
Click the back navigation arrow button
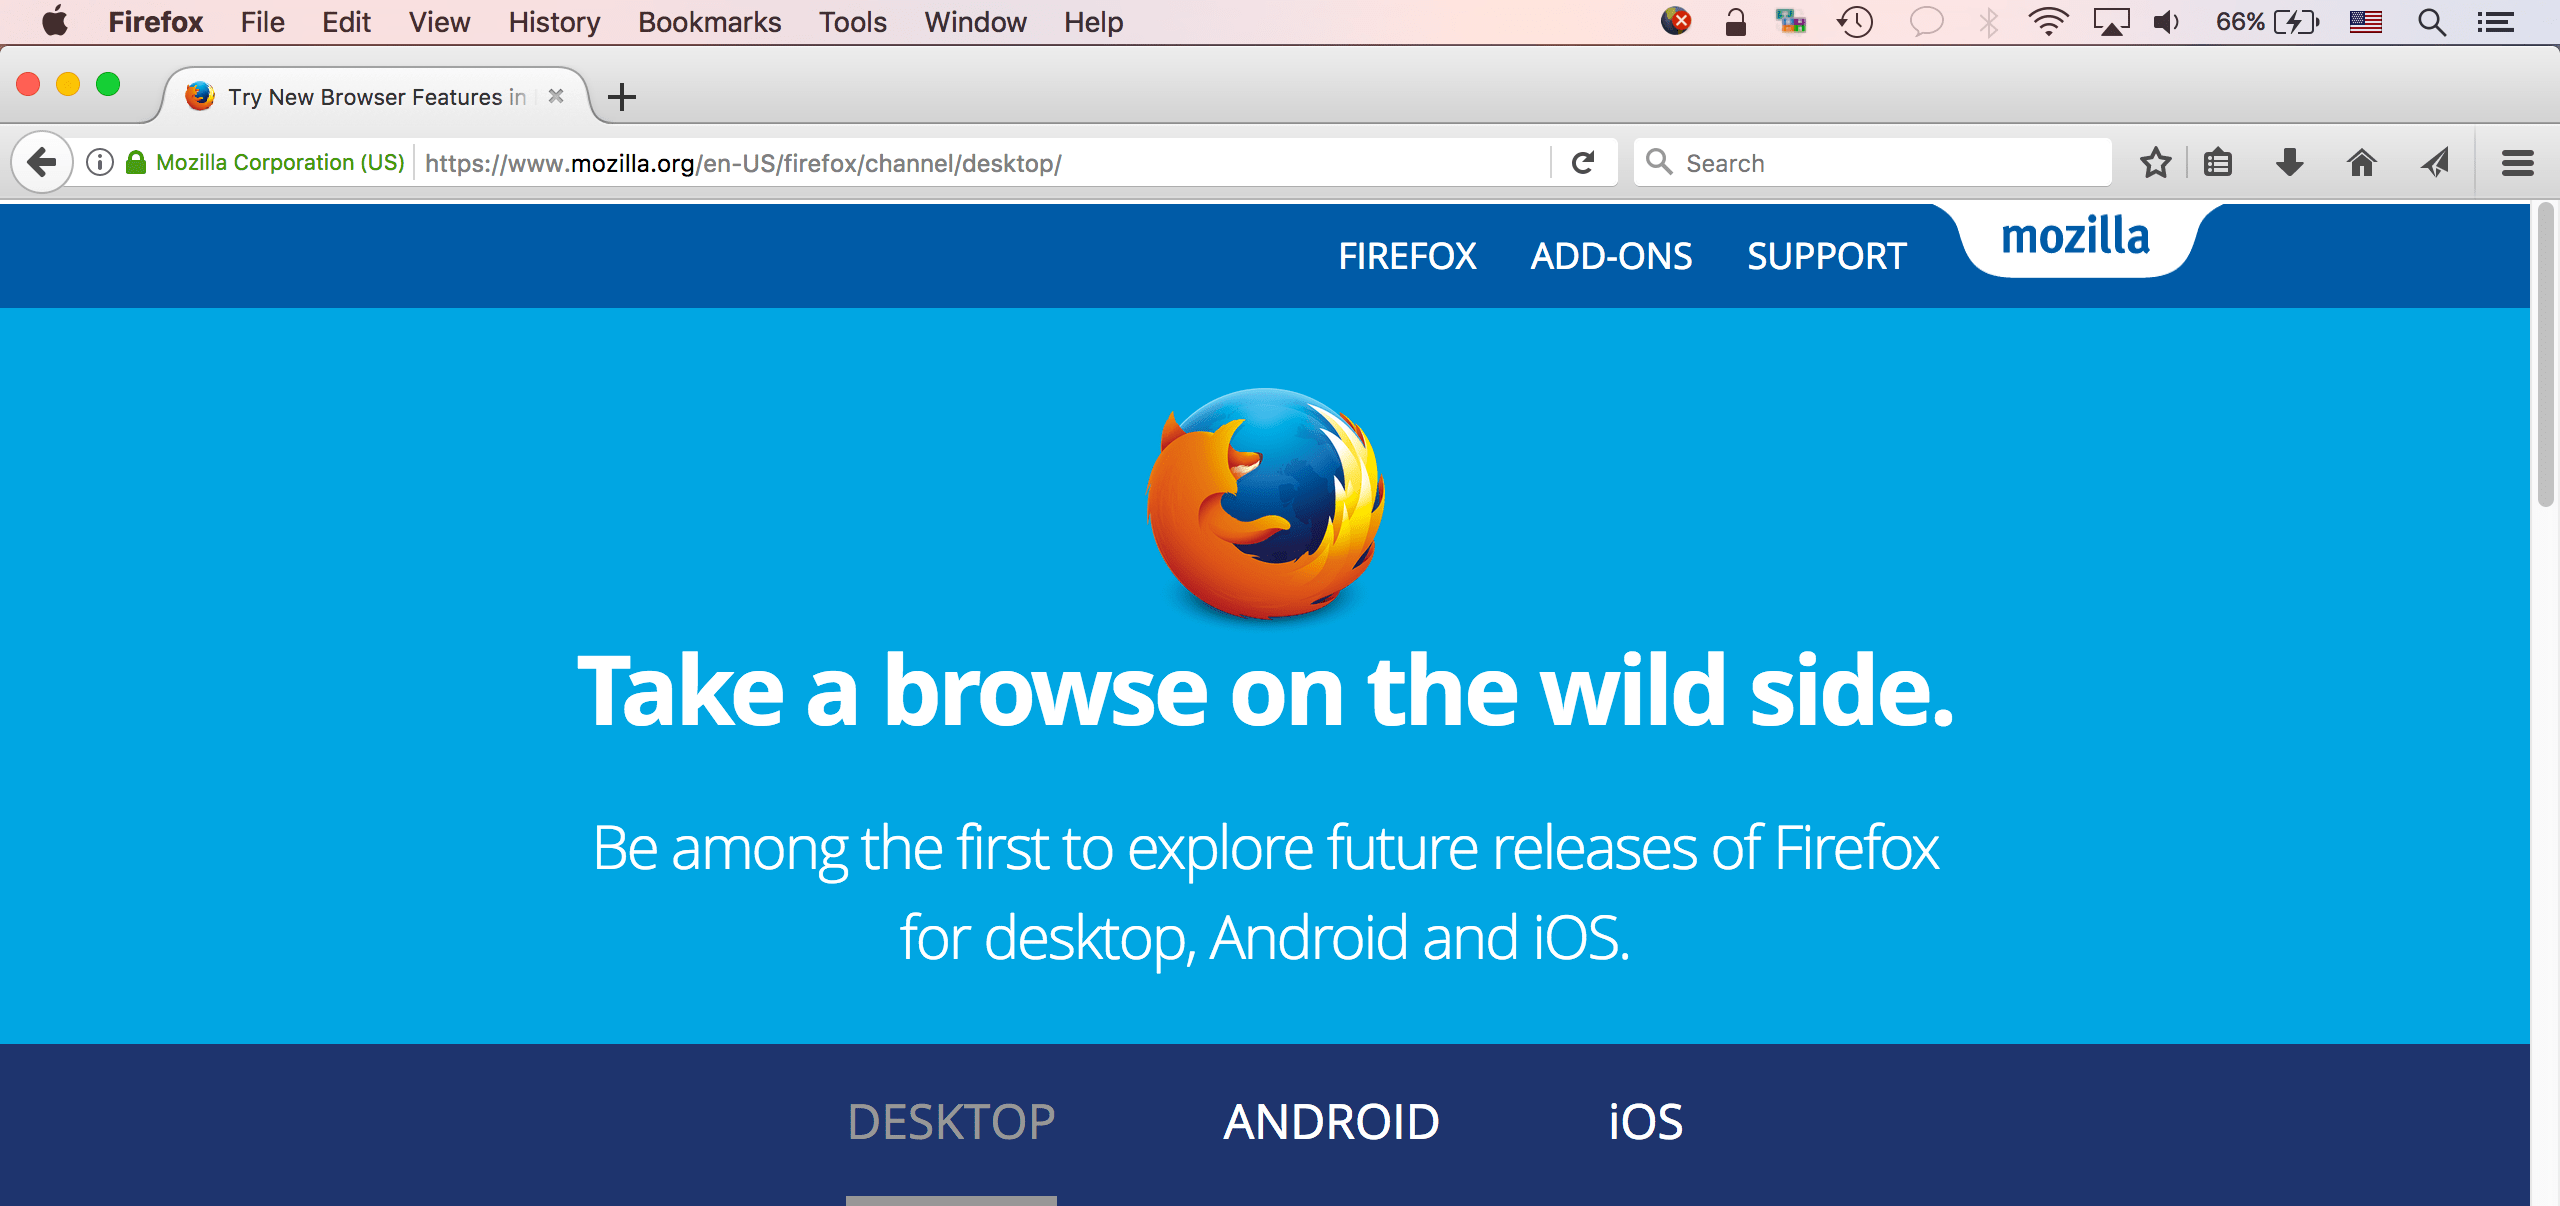tap(42, 162)
